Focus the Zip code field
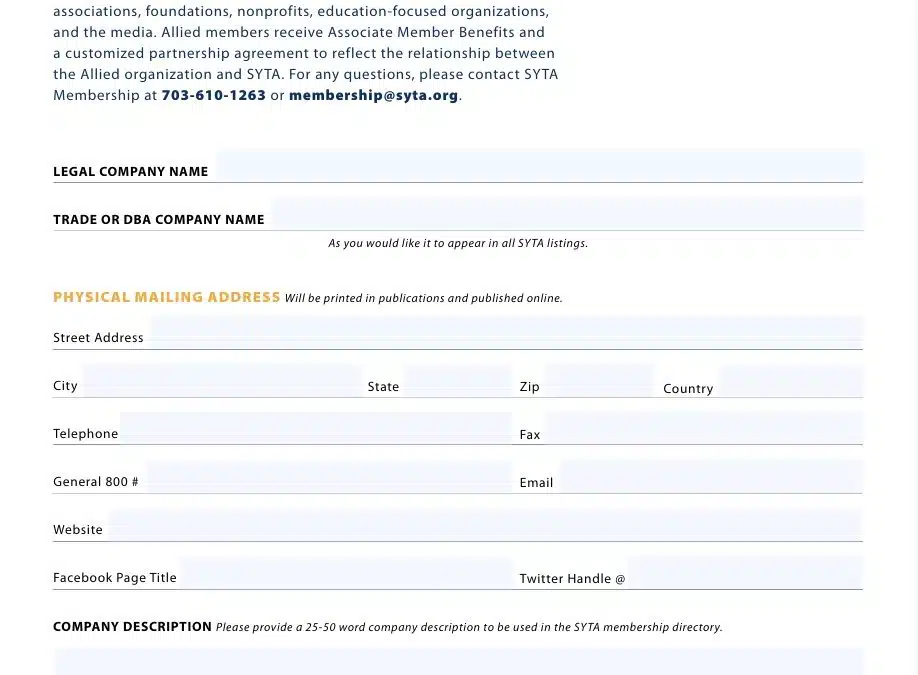 coord(598,381)
